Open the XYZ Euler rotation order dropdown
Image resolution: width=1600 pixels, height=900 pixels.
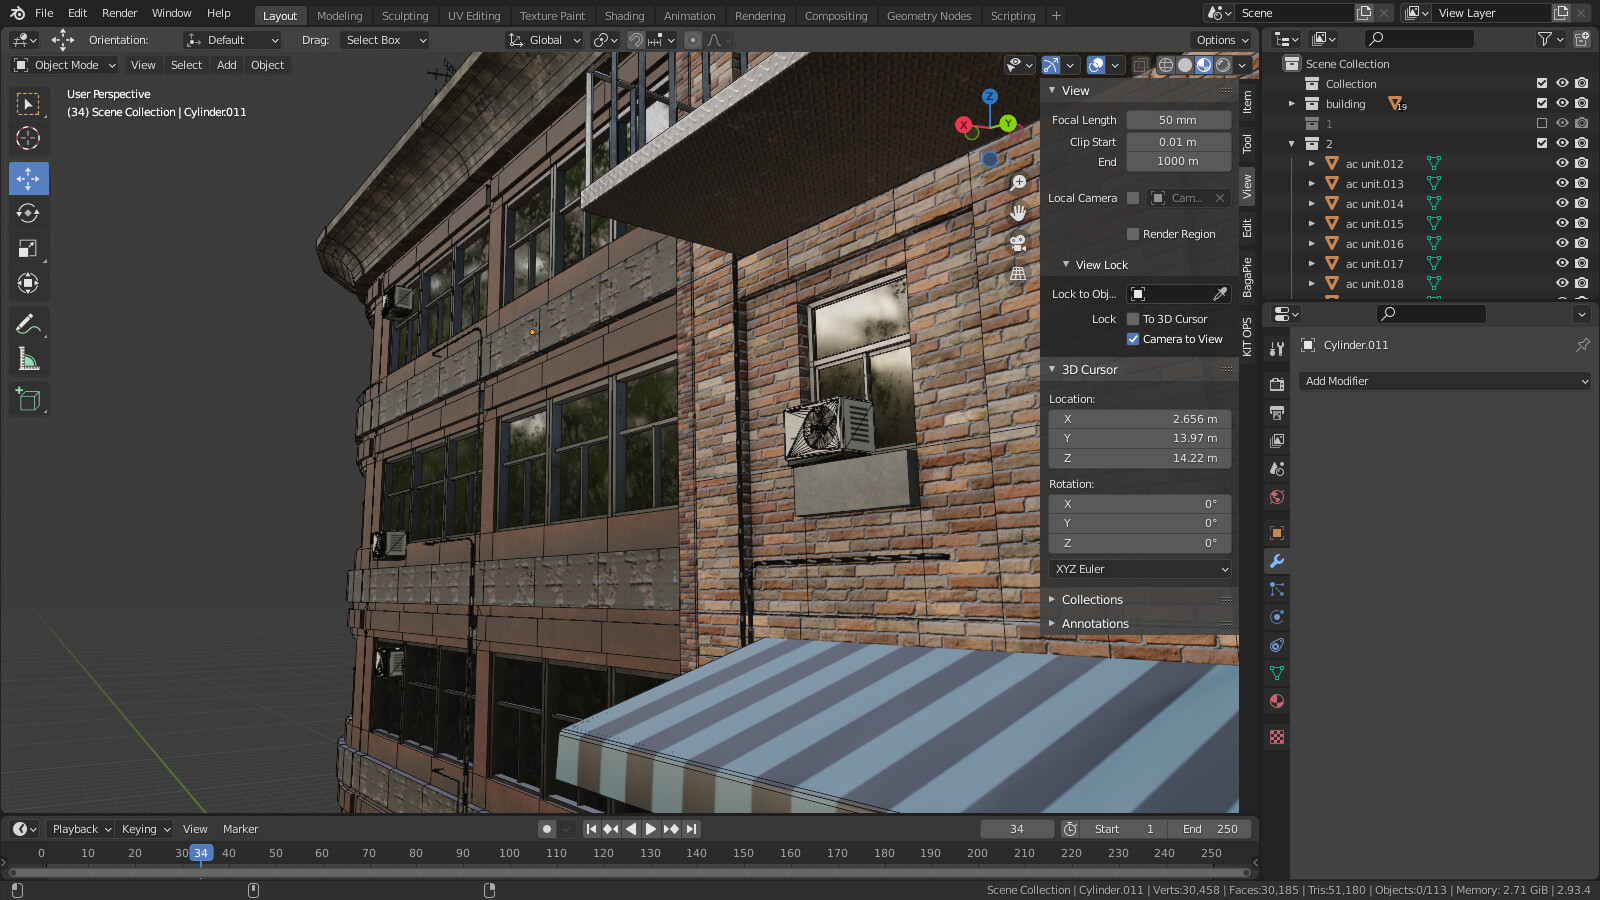1139,568
